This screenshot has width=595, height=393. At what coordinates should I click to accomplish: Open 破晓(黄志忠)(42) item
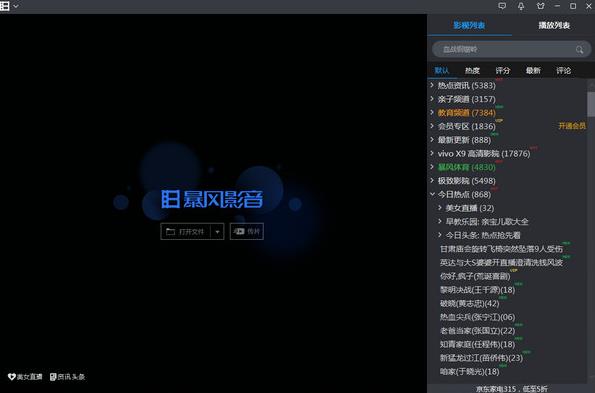point(469,304)
